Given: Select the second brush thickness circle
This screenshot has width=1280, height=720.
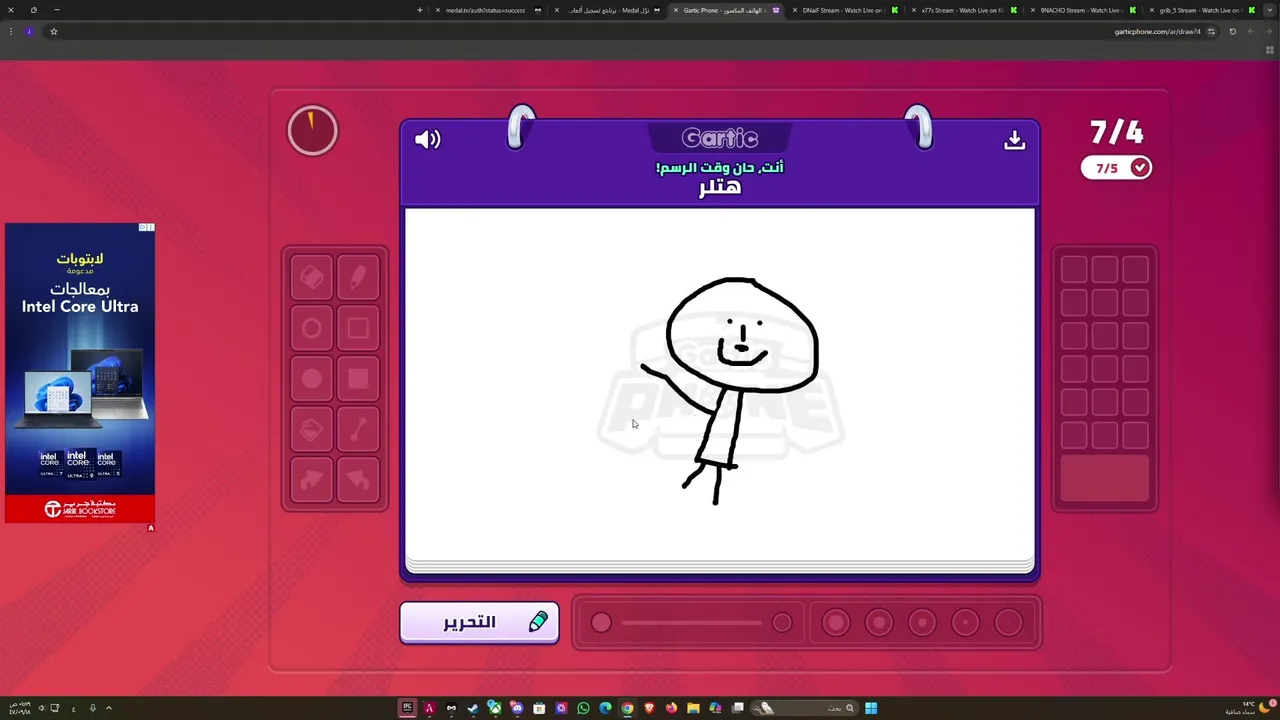Looking at the screenshot, I should (878, 623).
